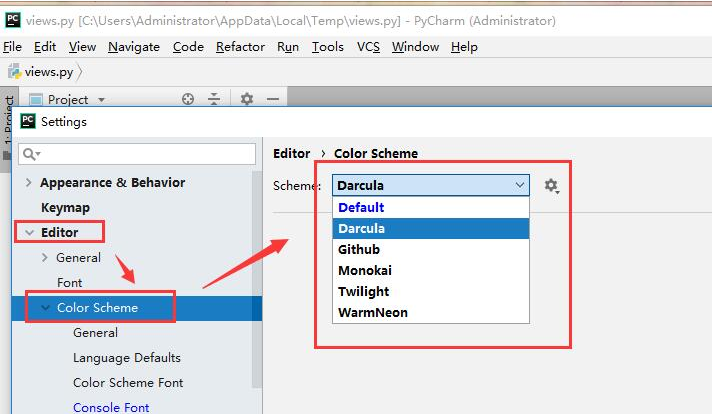Click the Settings search input field
The image size is (712, 415).
pyautogui.click(x=137, y=154)
